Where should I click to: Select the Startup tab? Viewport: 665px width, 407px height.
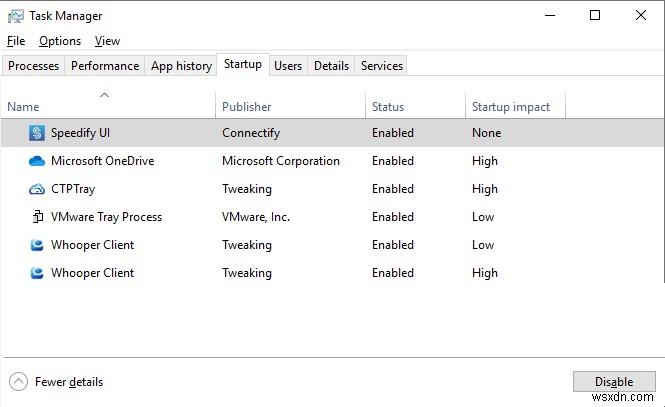pos(243,64)
